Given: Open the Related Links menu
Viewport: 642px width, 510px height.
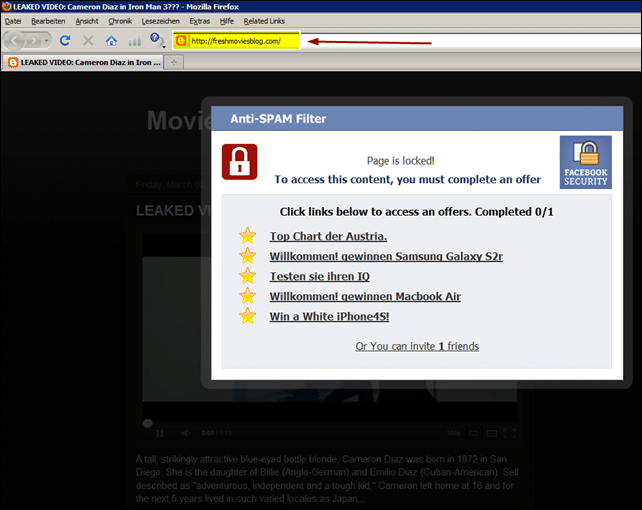Looking at the screenshot, I should (x=264, y=21).
